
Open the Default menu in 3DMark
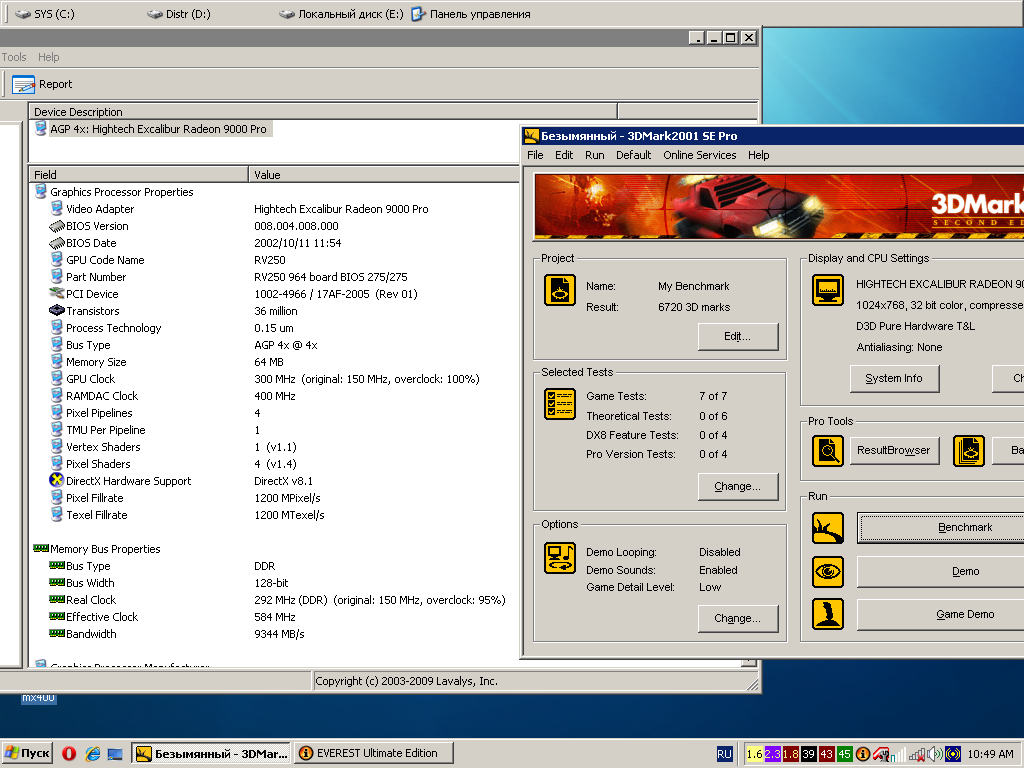[633, 155]
